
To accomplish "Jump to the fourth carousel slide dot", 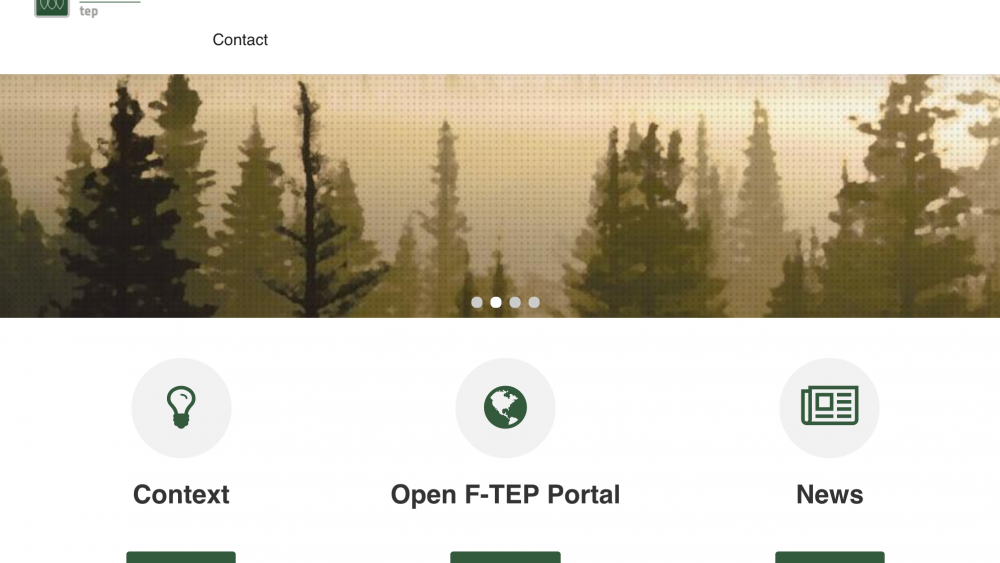I will (x=534, y=302).
